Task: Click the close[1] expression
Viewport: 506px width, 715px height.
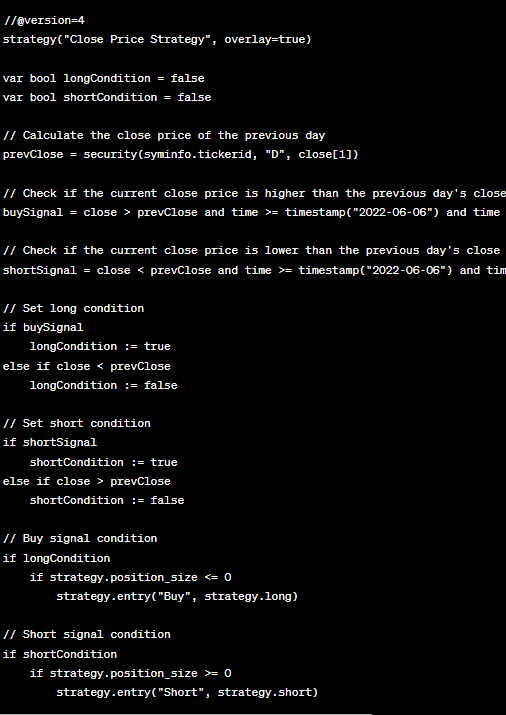Action: 325,155
